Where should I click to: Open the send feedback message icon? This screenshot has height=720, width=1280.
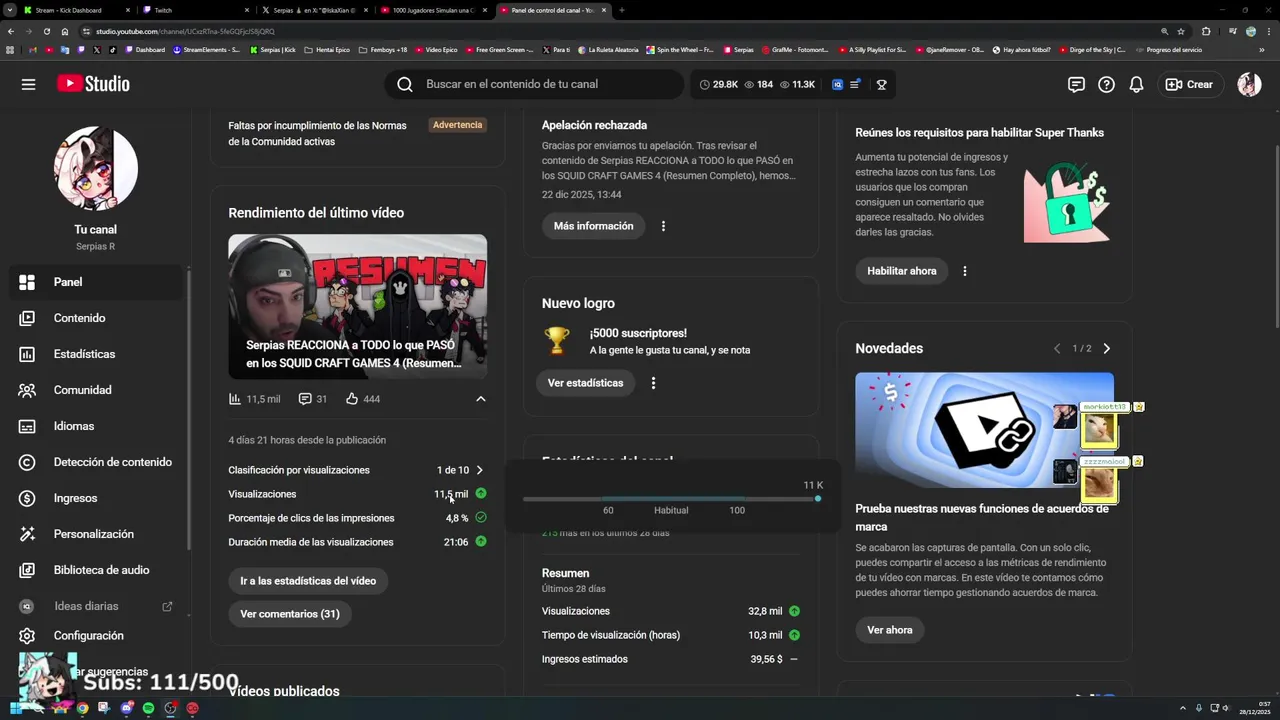click(1076, 85)
